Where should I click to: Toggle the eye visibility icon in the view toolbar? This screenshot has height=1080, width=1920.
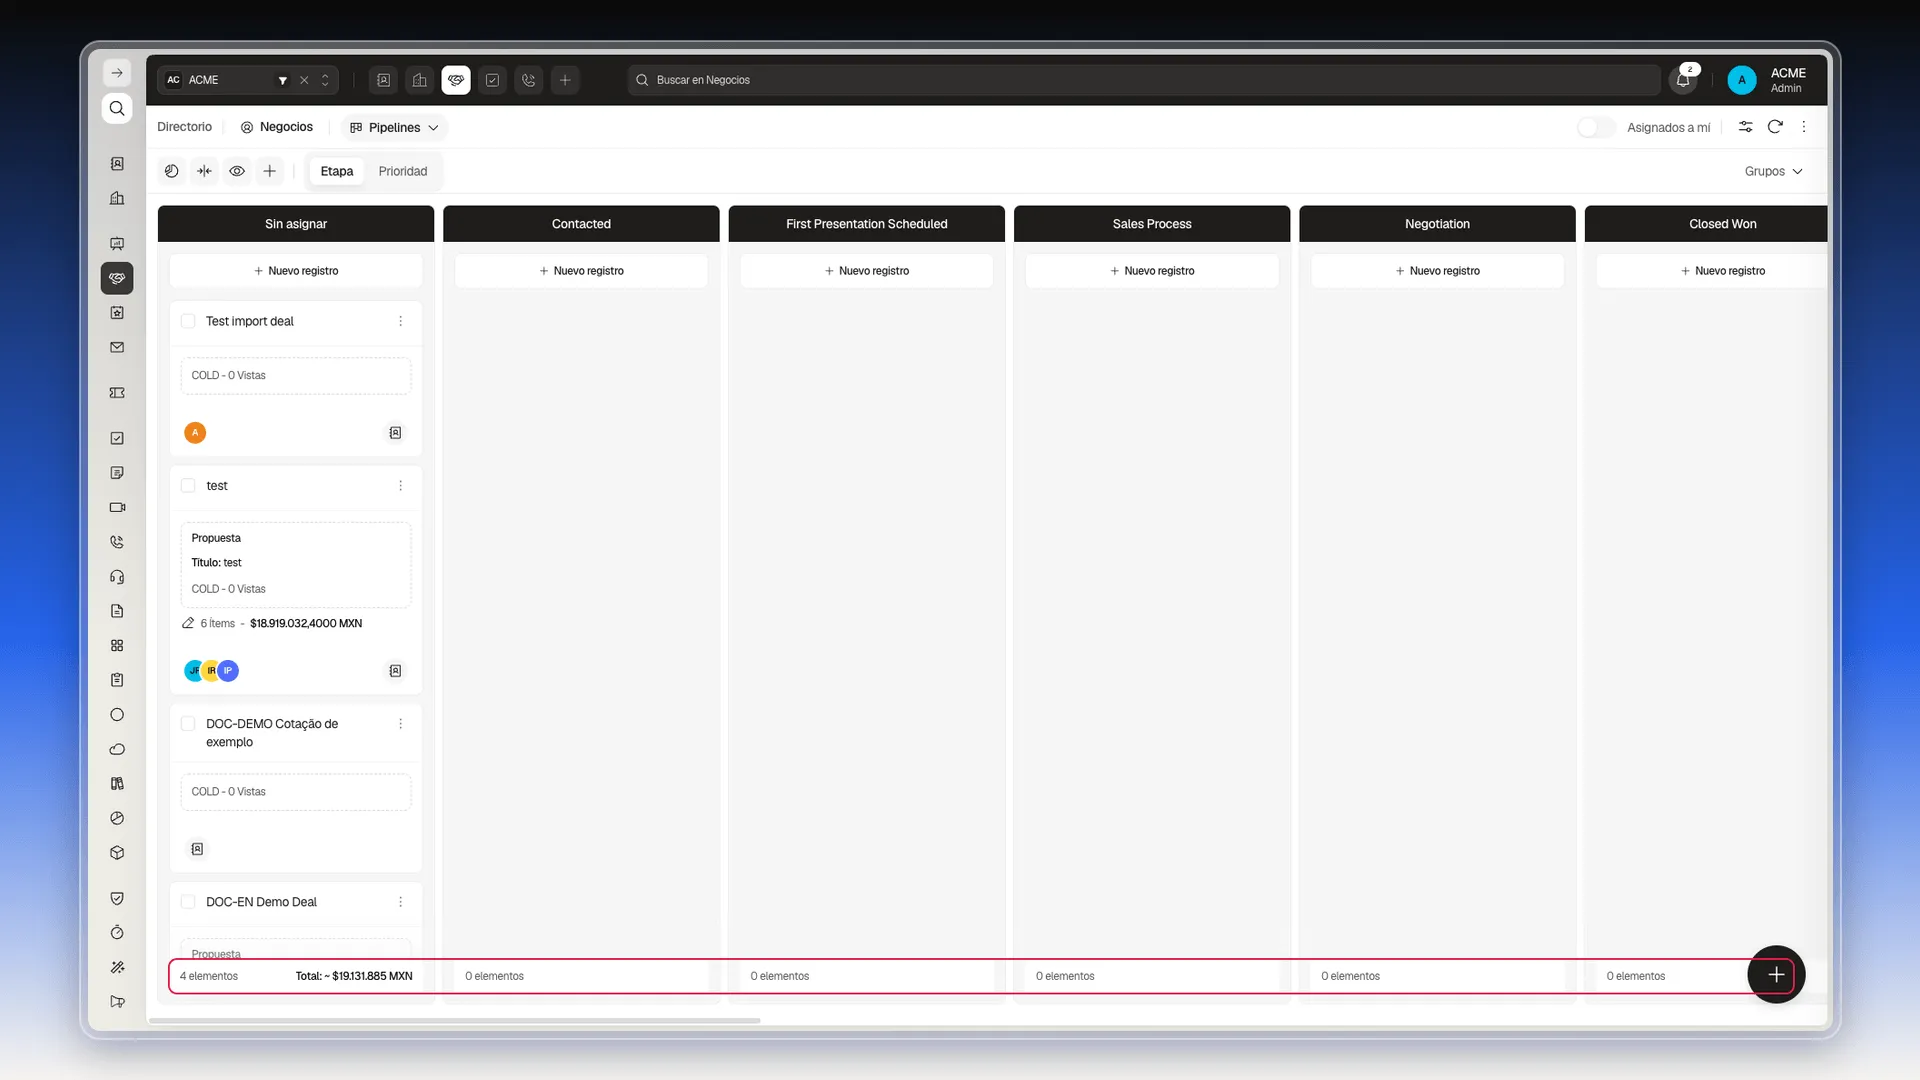pos(237,171)
